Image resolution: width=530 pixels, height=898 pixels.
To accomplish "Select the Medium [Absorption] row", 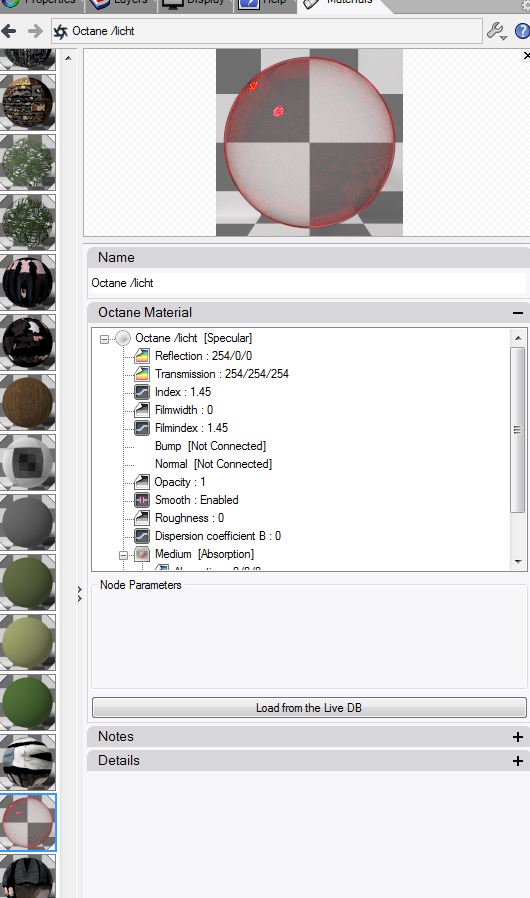I will point(205,554).
